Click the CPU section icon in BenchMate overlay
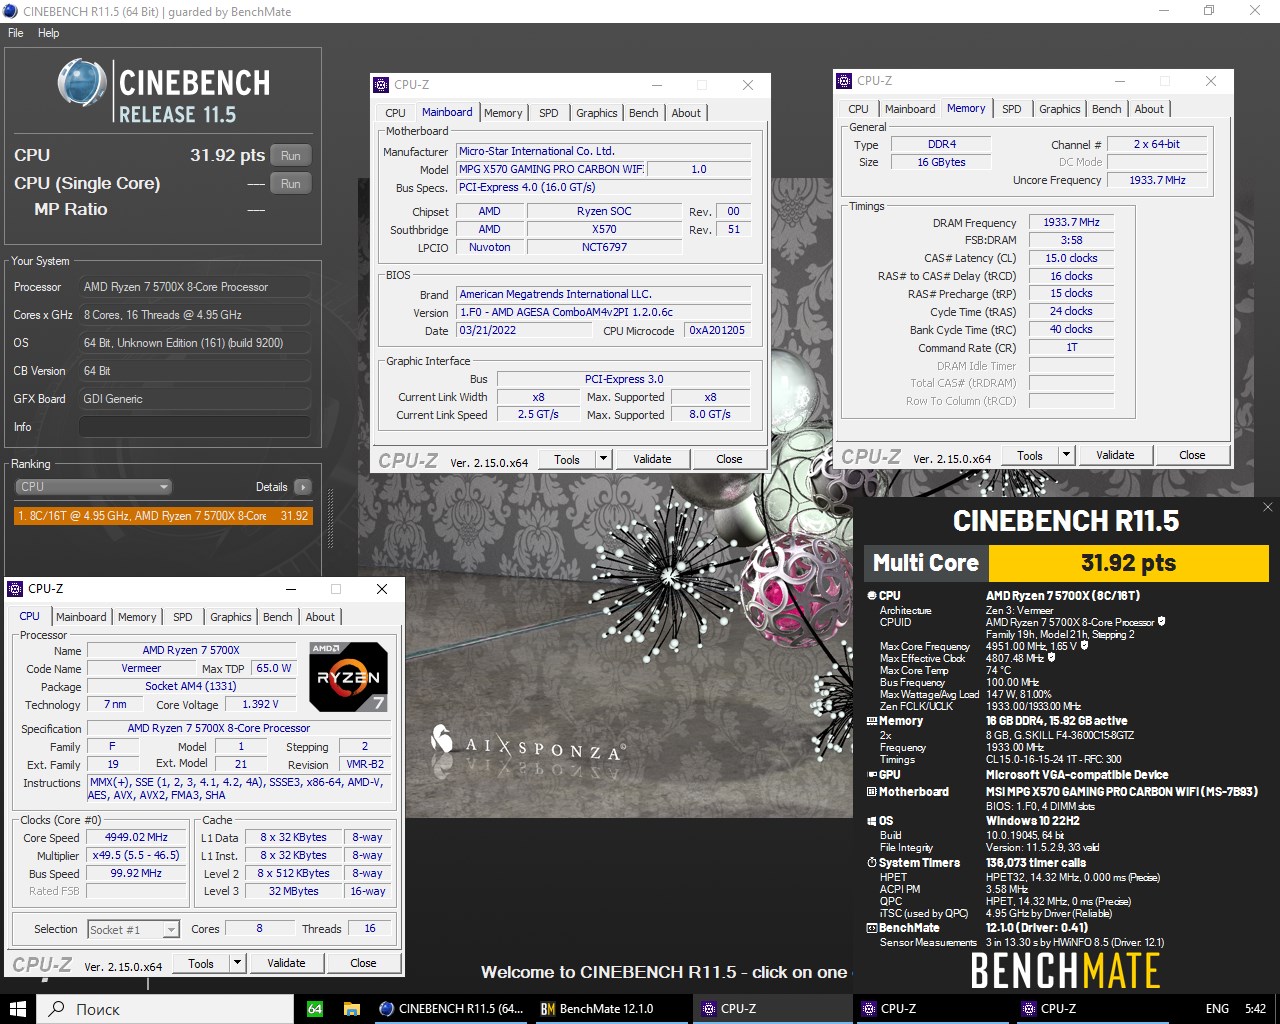This screenshot has height=1024, width=1280. point(871,596)
